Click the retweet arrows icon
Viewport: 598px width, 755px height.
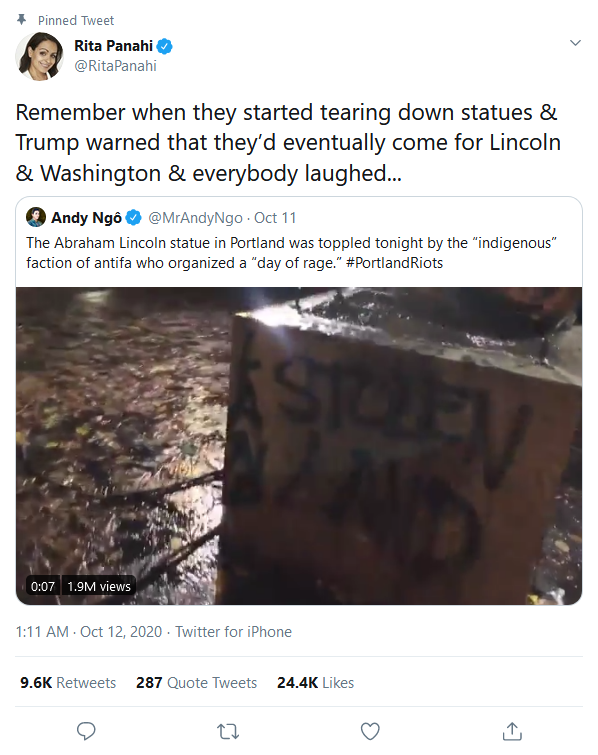pyautogui.click(x=228, y=732)
